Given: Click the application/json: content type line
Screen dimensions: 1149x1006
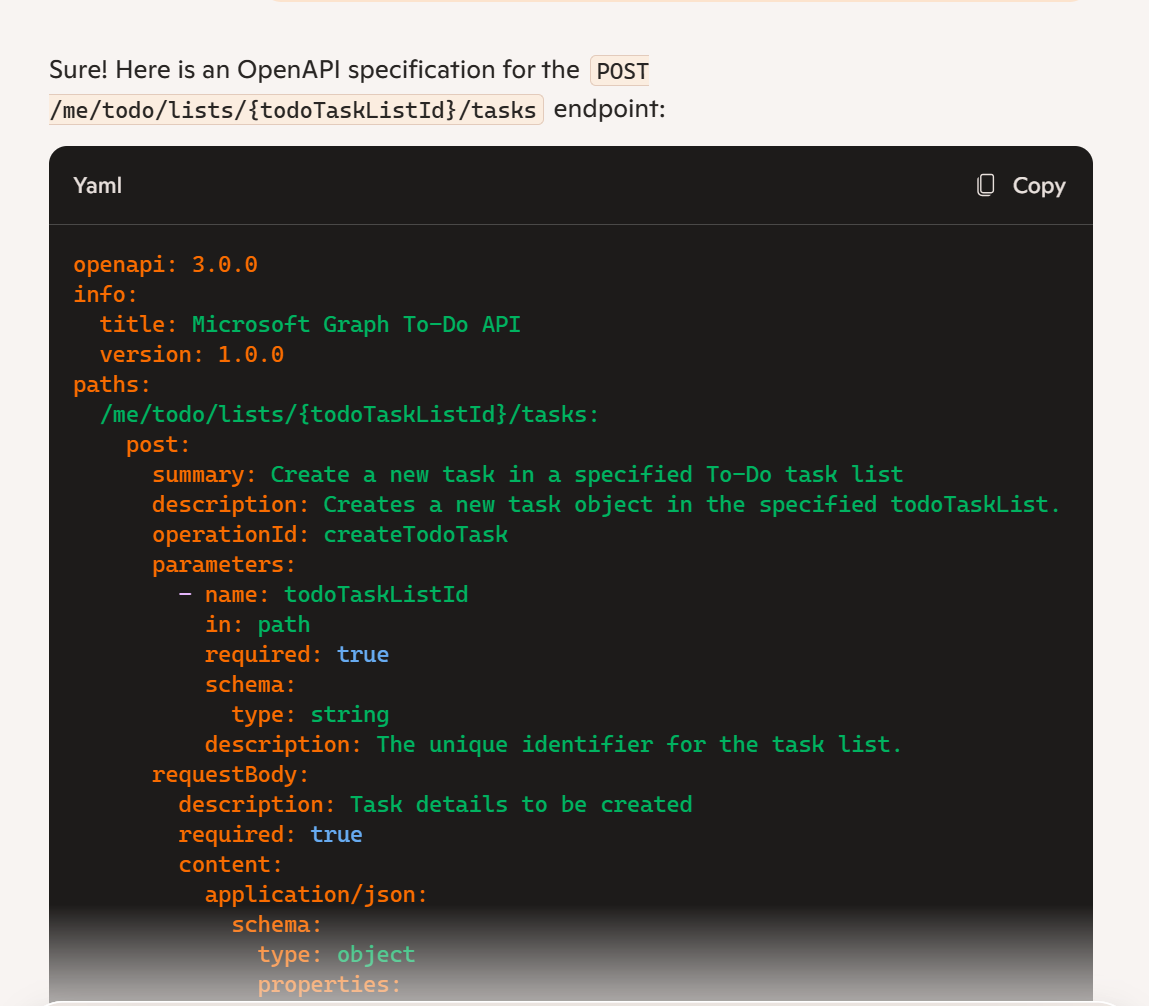Looking at the screenshot, I should 316,894.
